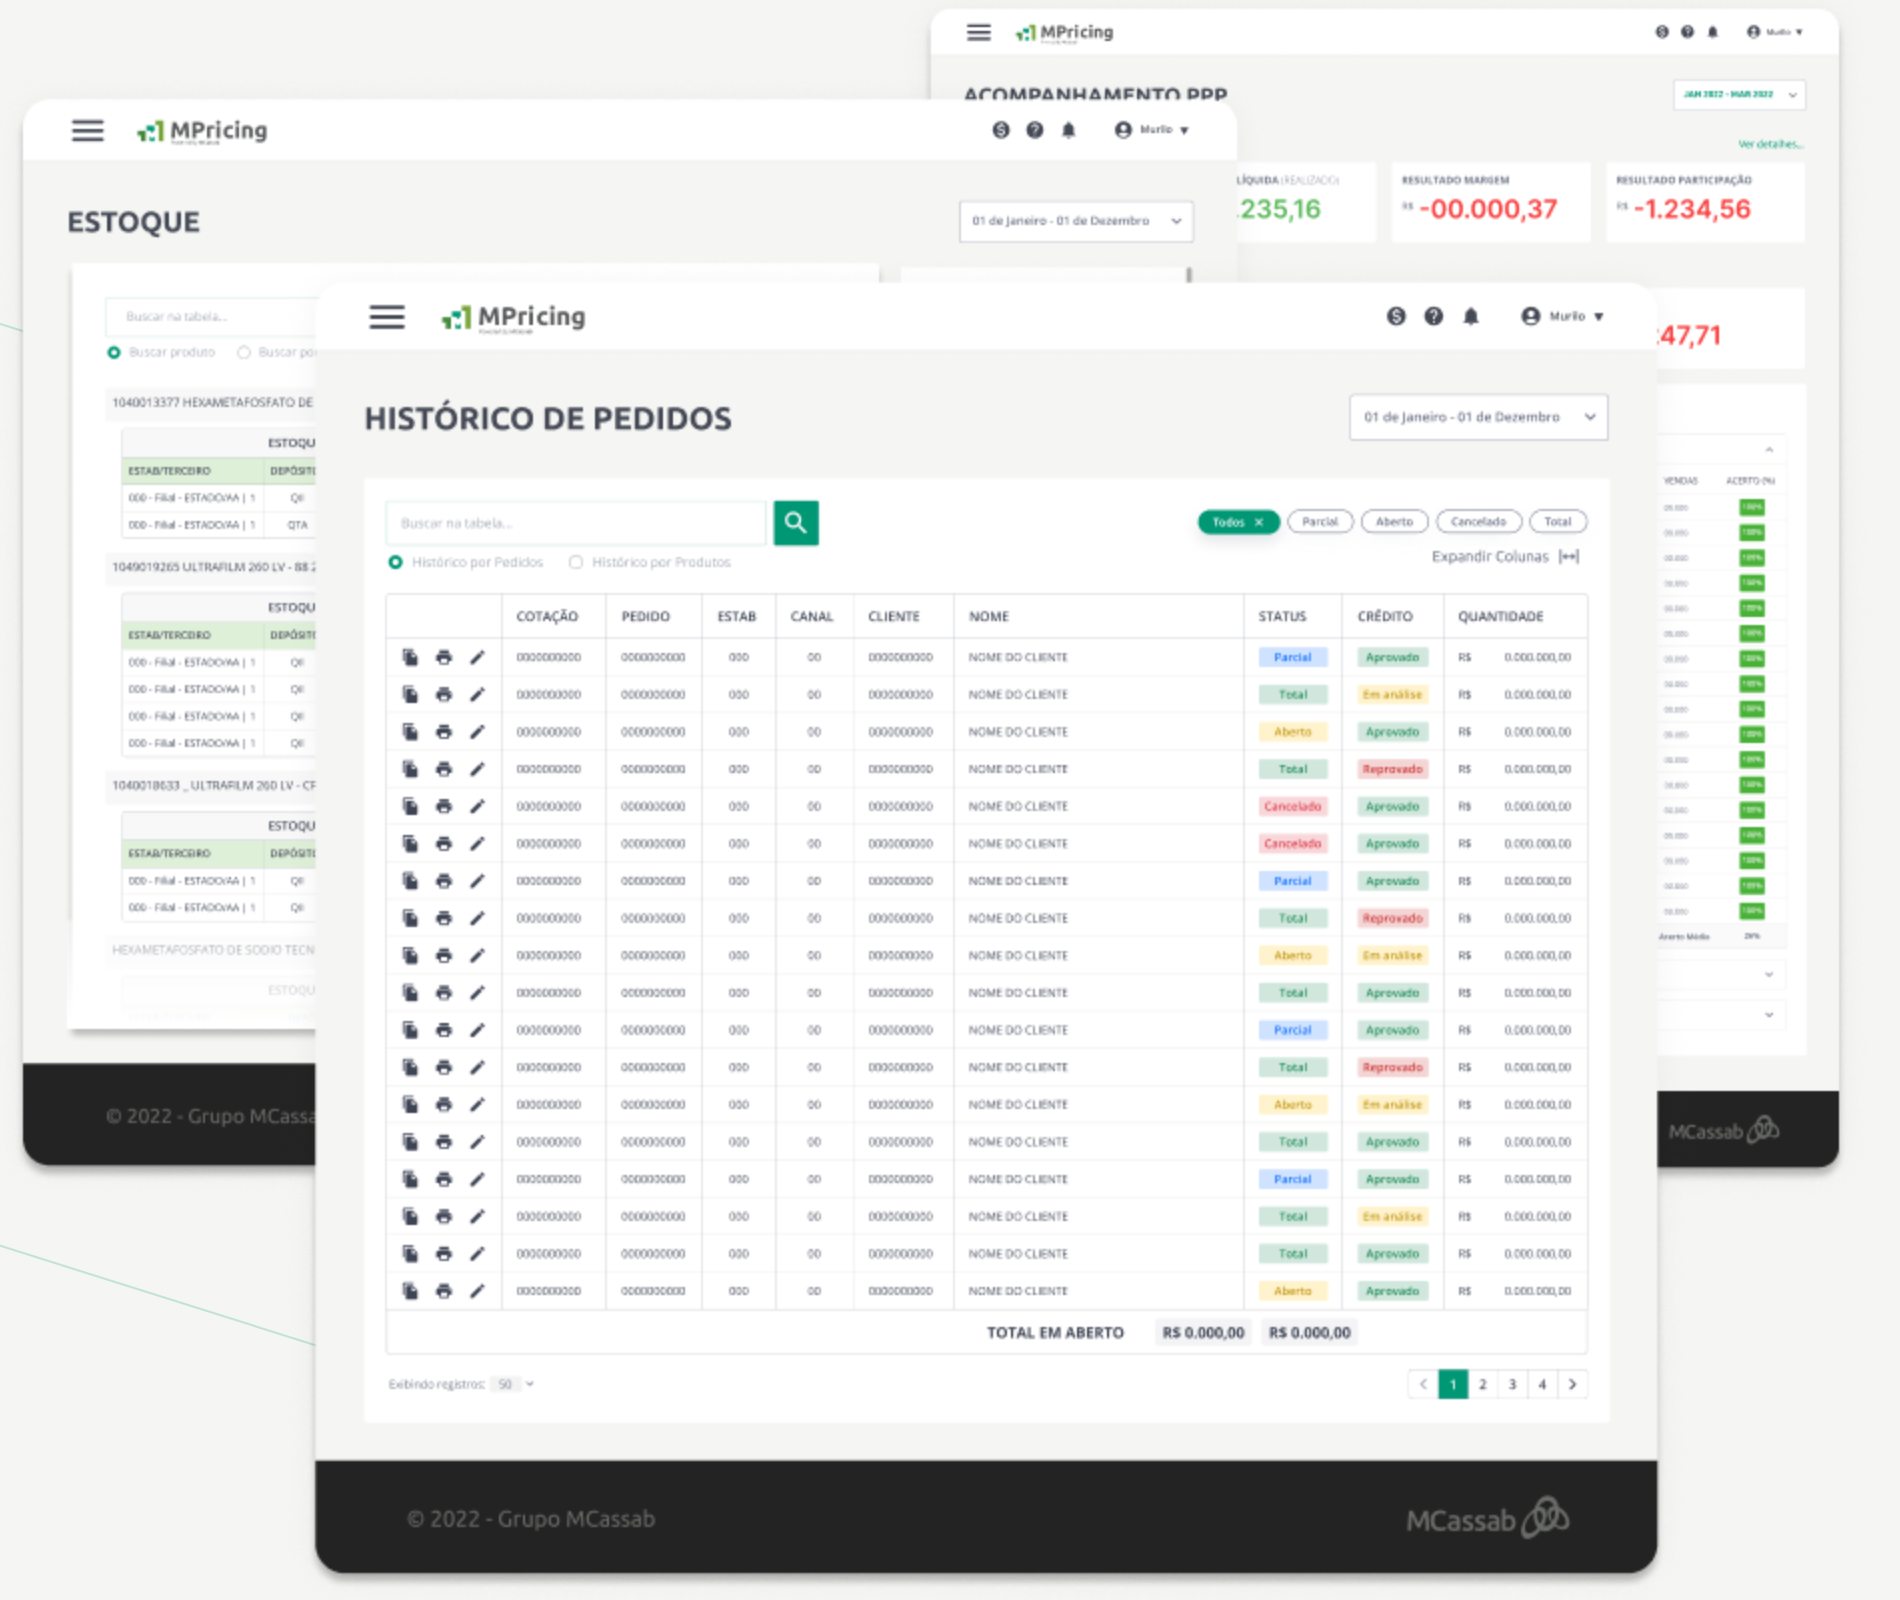The width and height of the screenshot is (1900, 1600).
Task: Go to pagination page 2
Action: [x=1482, y=1384]
